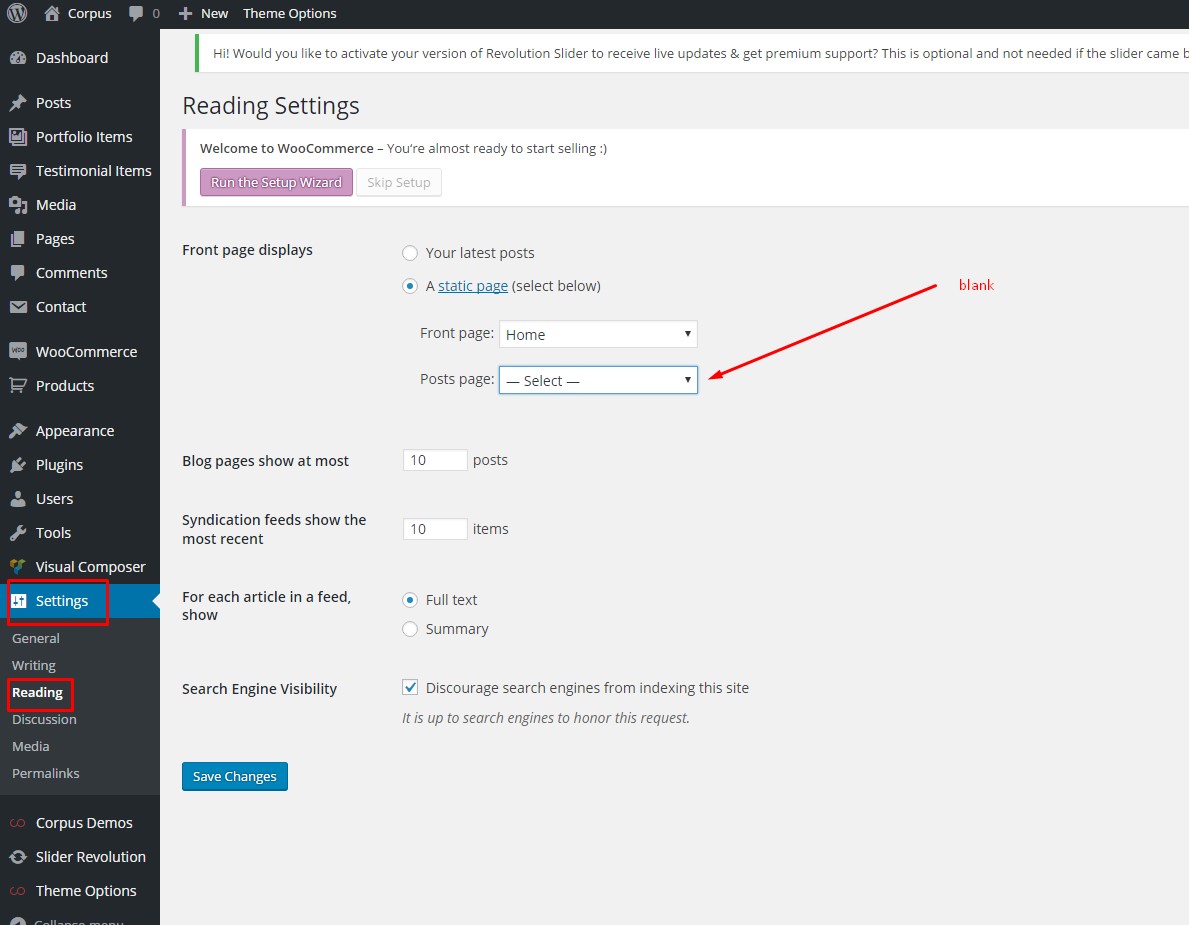
Task: Click the Settings sliders icon
Action: click(x=18, y=600)
